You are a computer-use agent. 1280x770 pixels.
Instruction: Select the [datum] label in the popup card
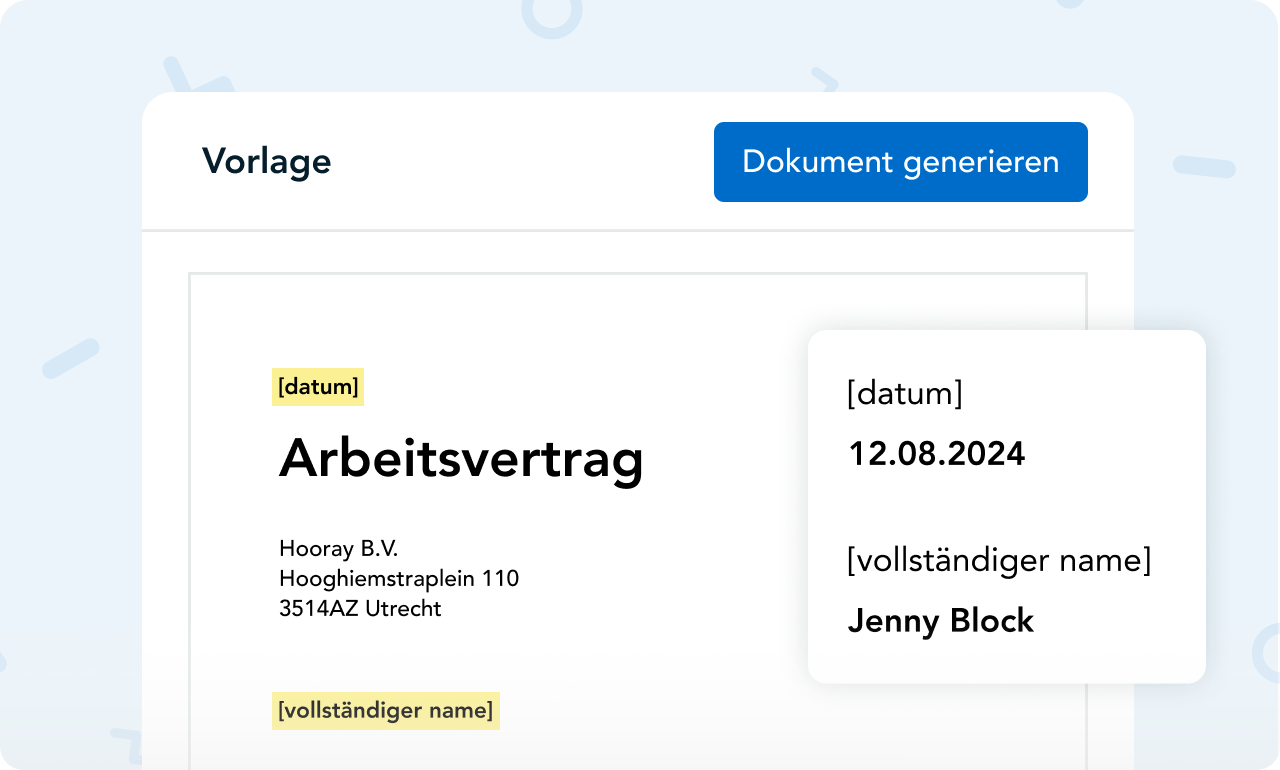point(904,394)
